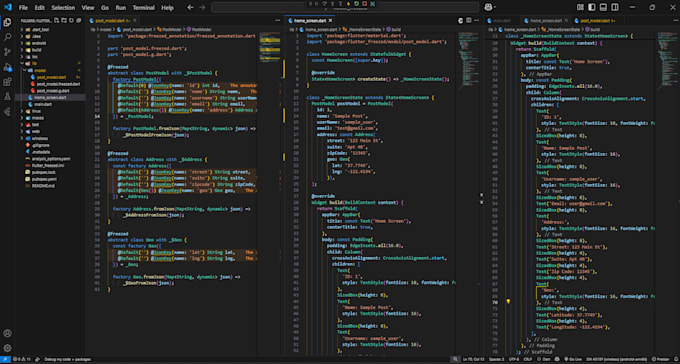
Task: Open the Accounts icon in activity bar
Action: (x=7, y=333)
